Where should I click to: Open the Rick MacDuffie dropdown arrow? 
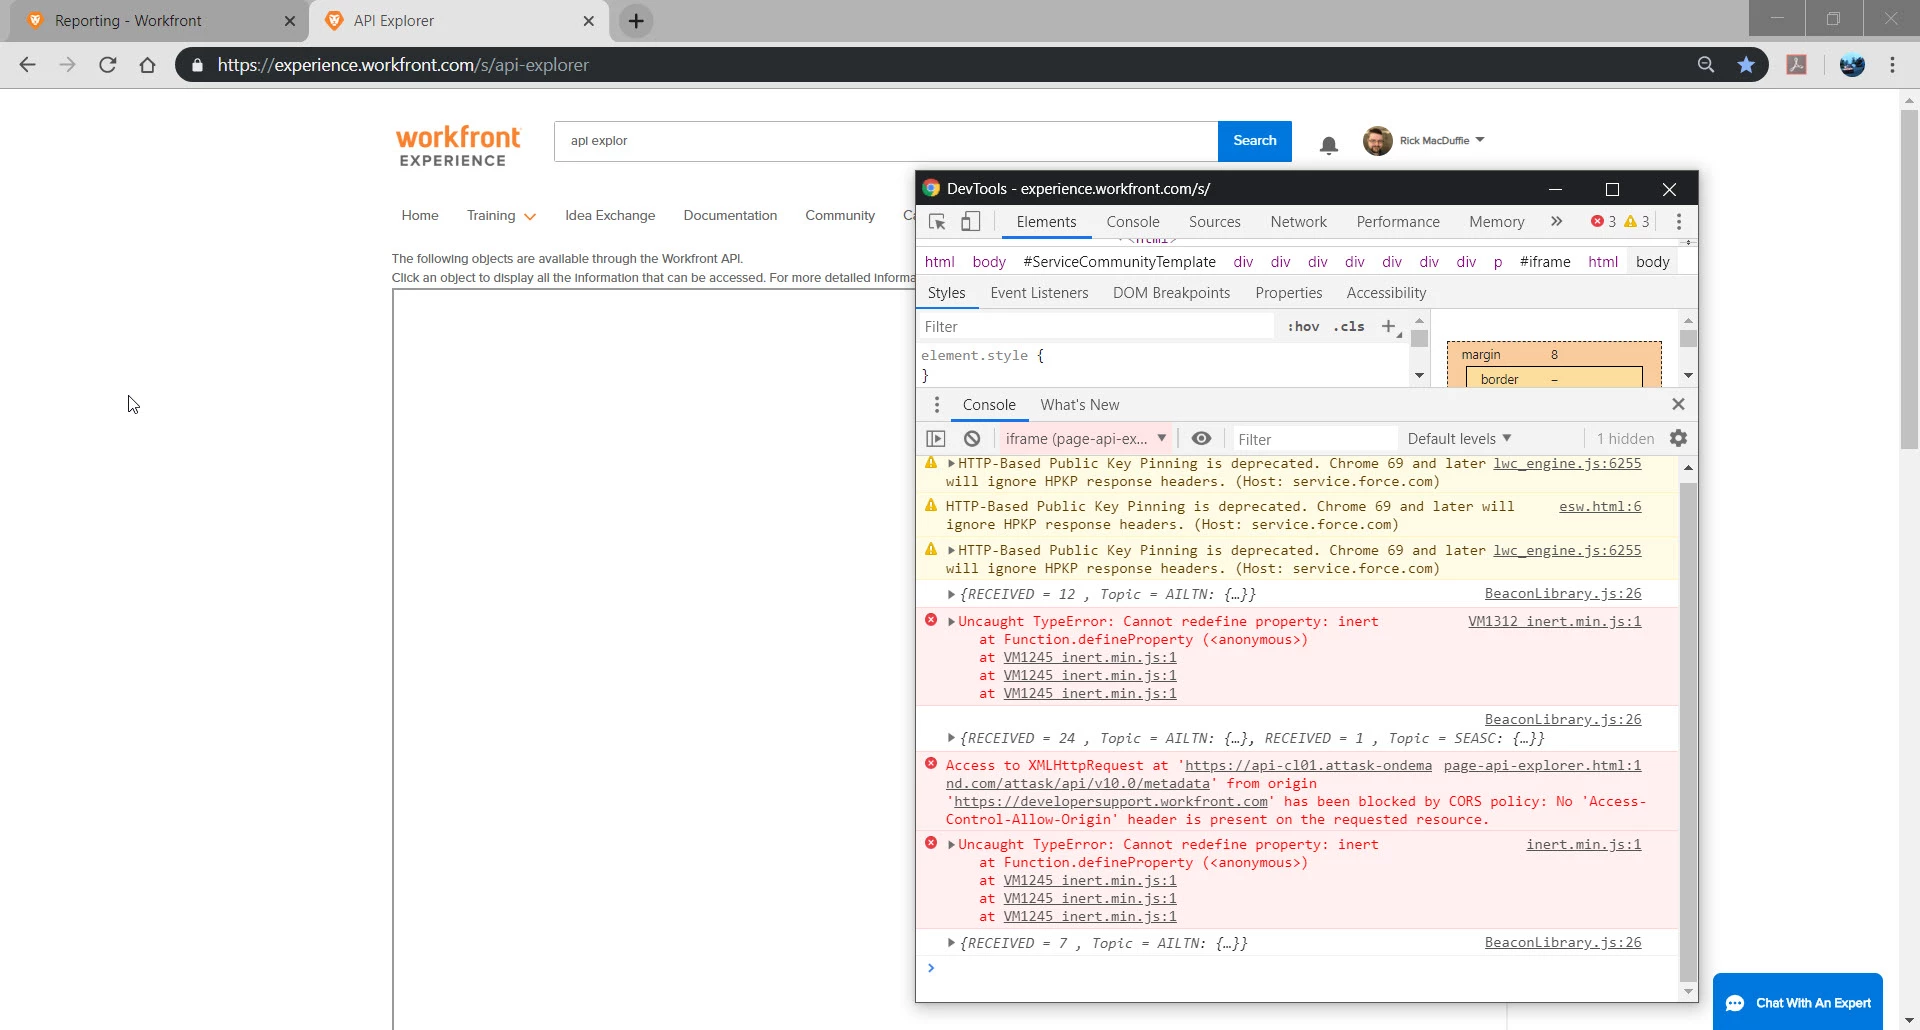coord(1480,140)
